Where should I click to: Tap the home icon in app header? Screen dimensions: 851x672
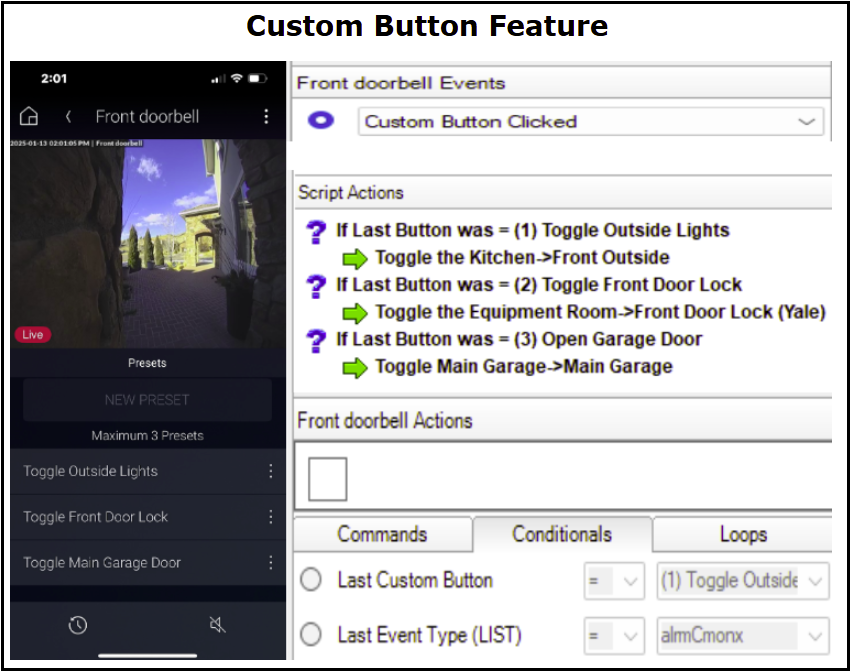point(29,116)
